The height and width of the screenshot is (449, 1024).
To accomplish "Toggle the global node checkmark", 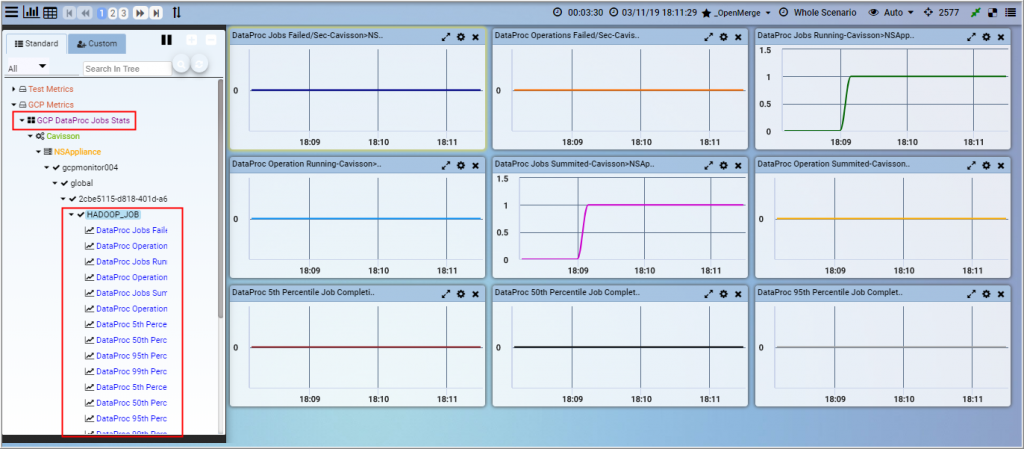I will (65, 183).
